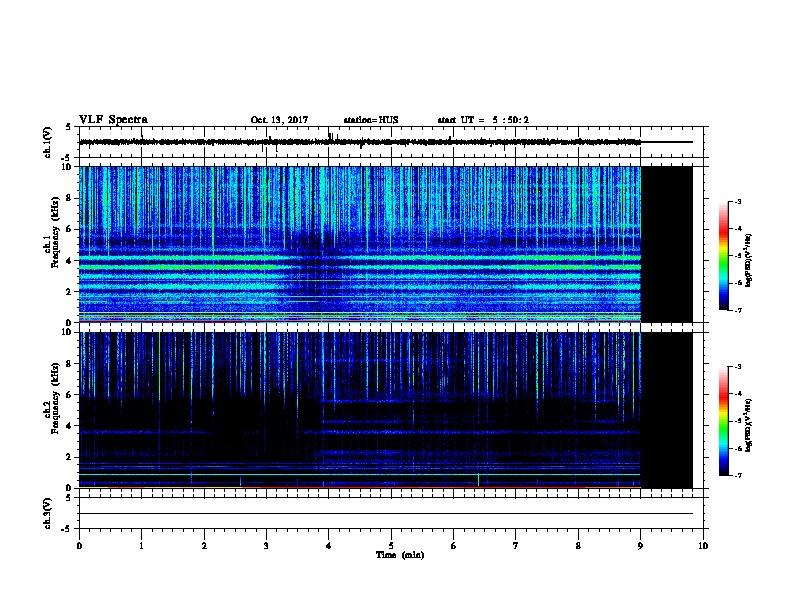Click the time axis tick label "3"

point(266,546)
